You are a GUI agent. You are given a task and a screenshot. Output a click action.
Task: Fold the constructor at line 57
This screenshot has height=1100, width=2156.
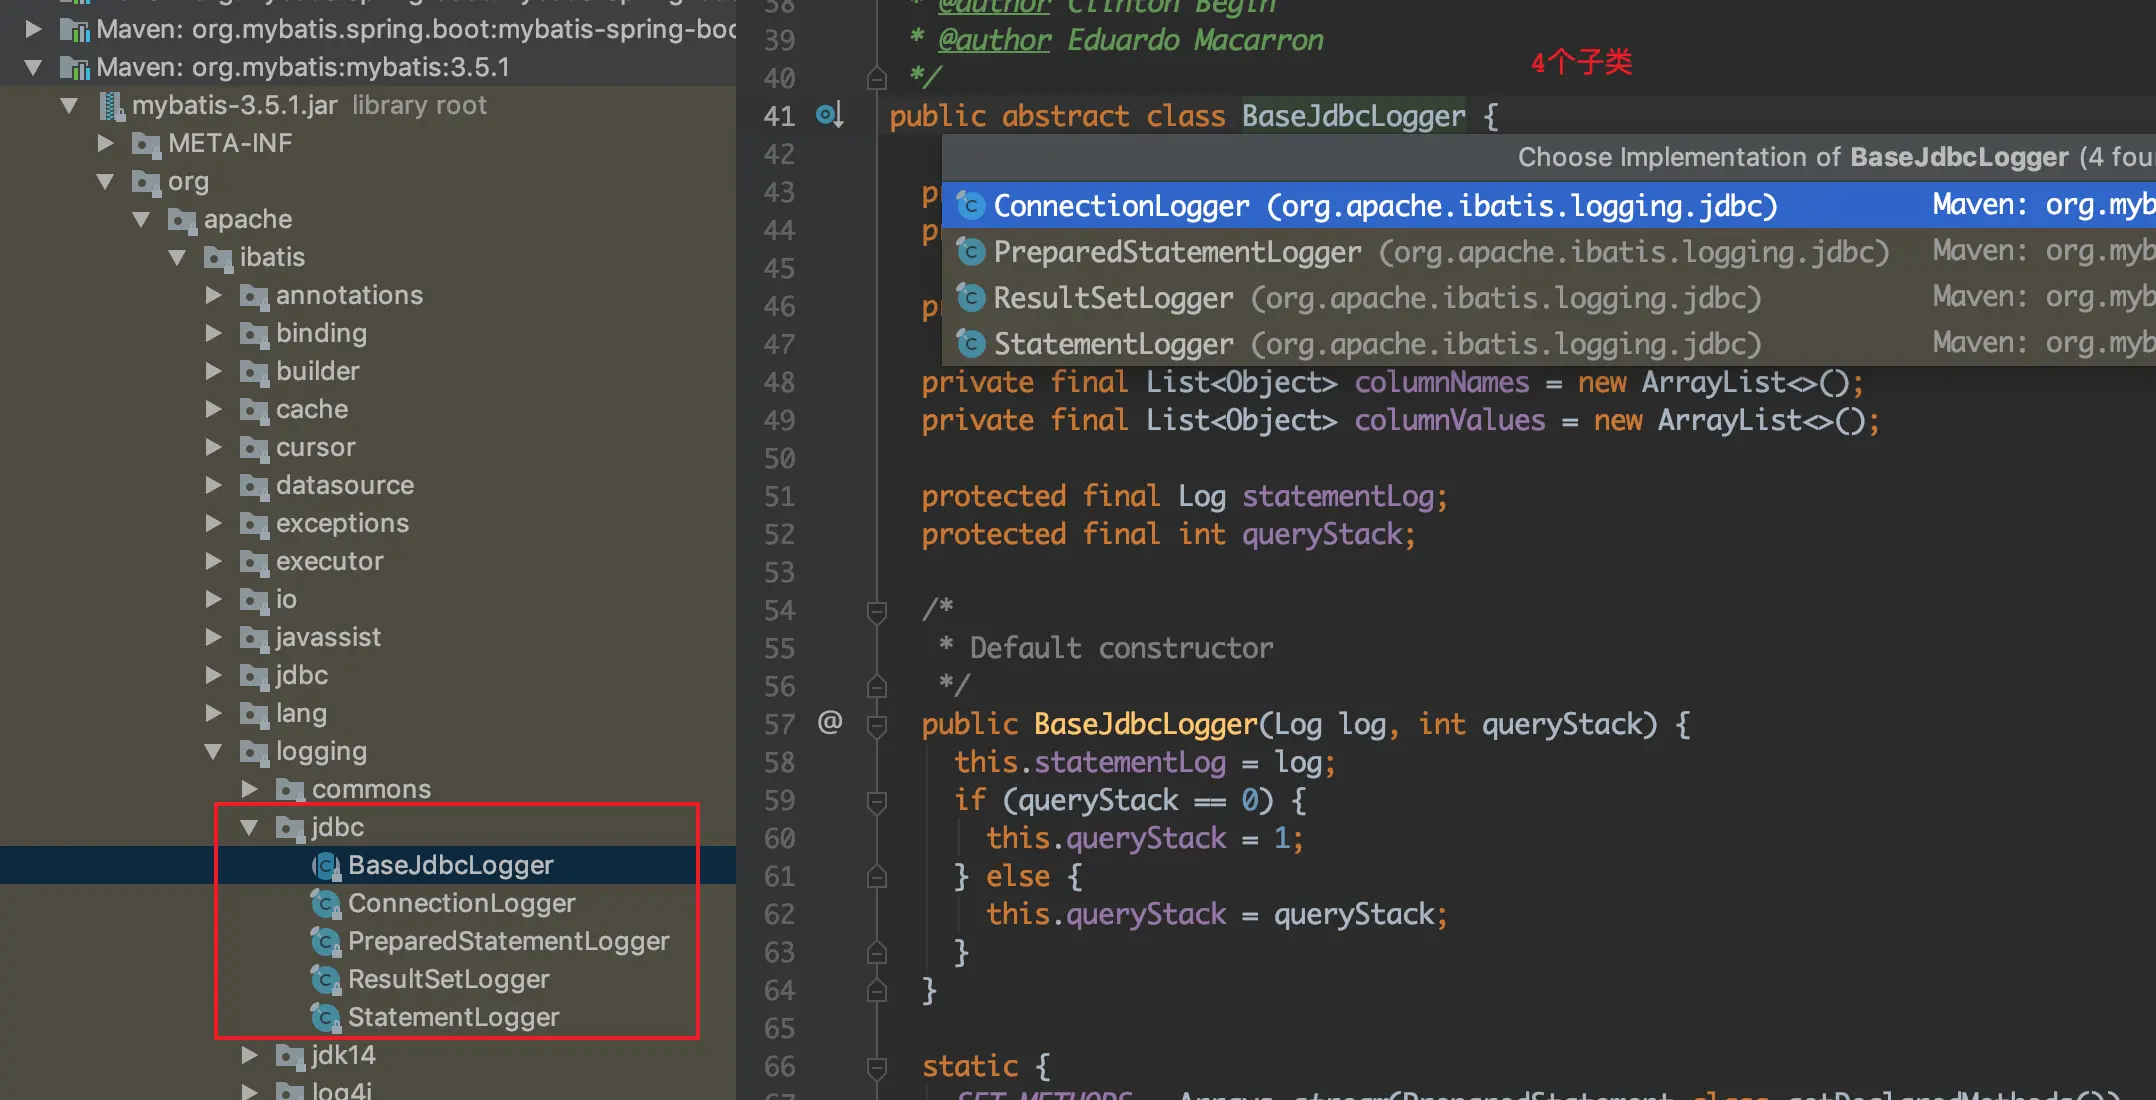click(x=877, y=725)
